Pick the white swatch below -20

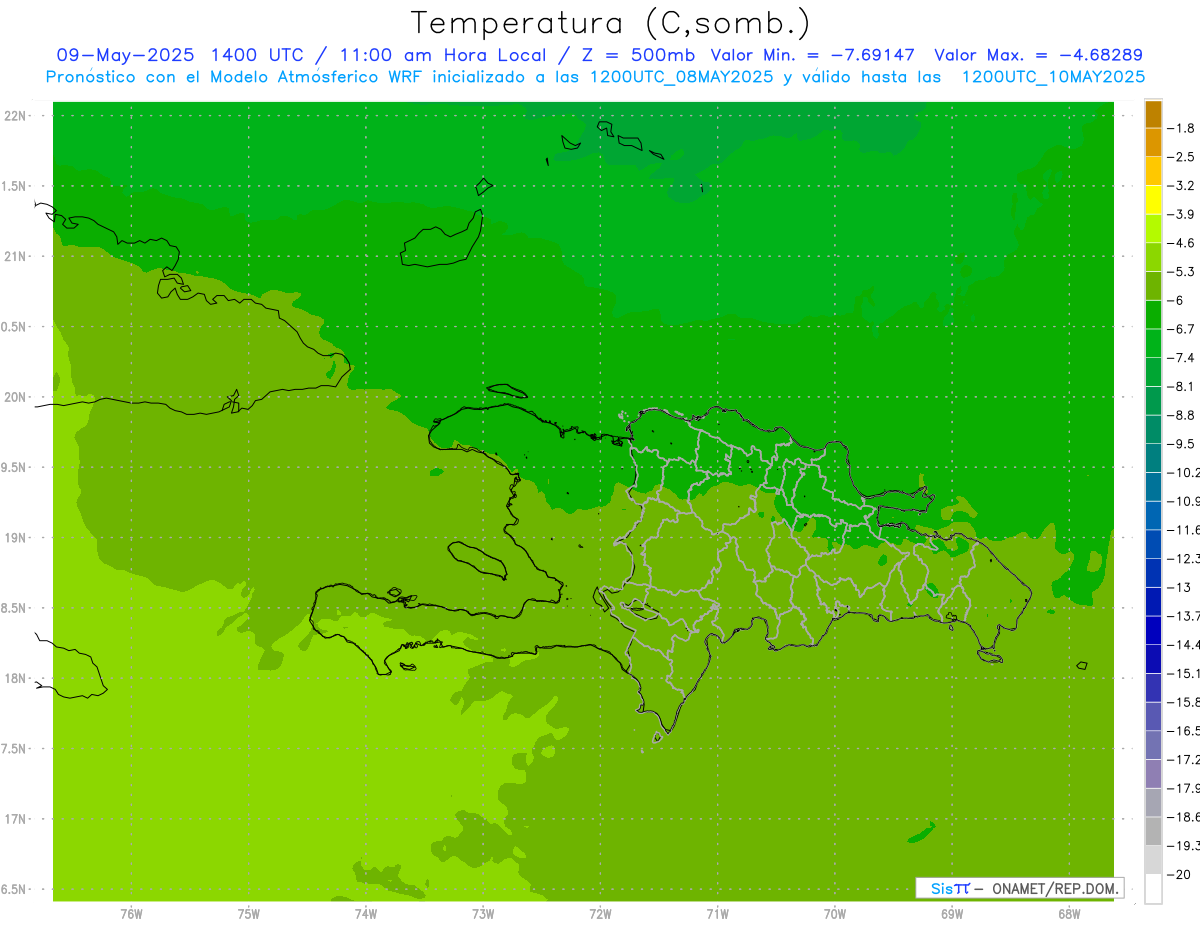(x=1153, y=888)
